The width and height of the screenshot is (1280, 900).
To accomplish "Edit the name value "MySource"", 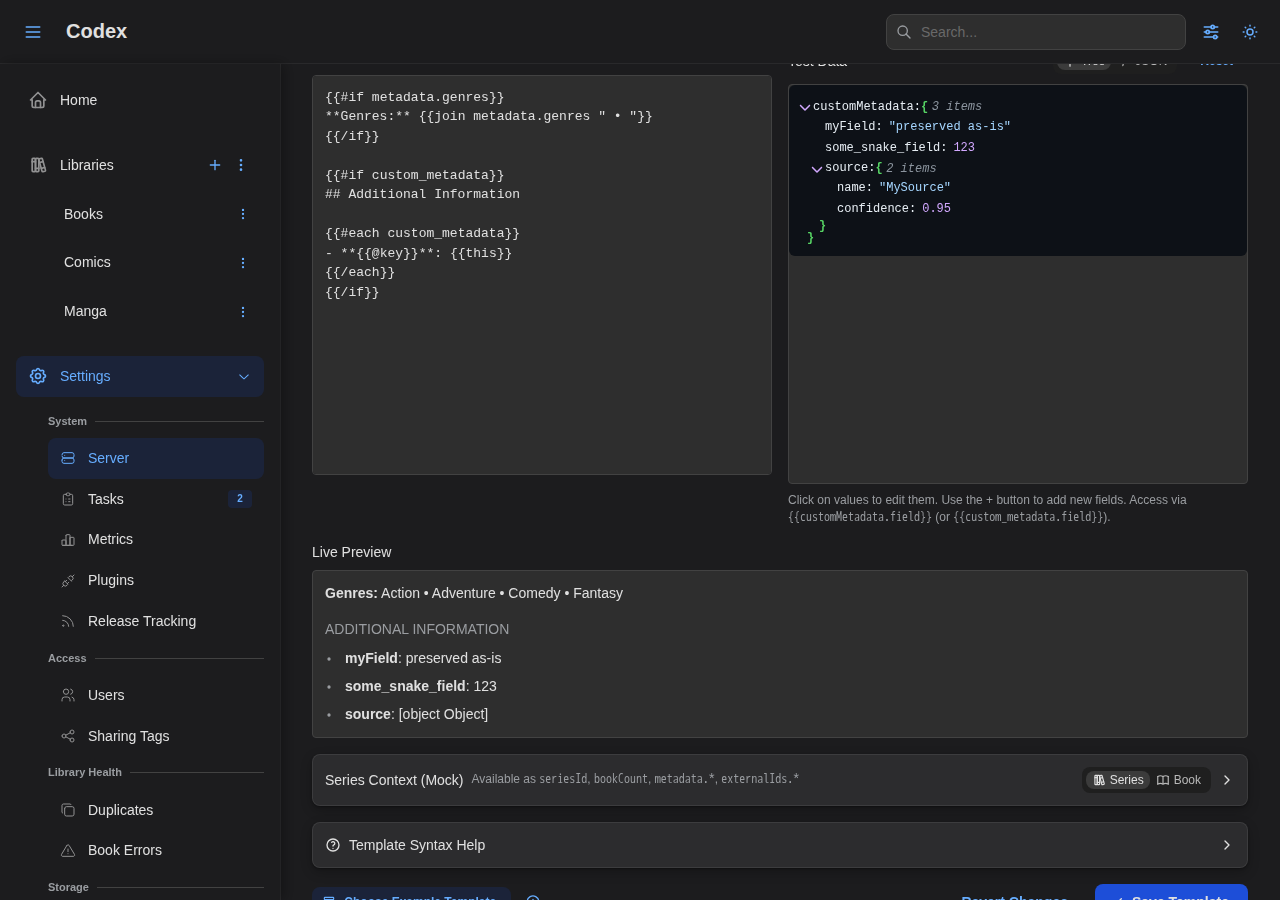I will (x=915, y=188).
